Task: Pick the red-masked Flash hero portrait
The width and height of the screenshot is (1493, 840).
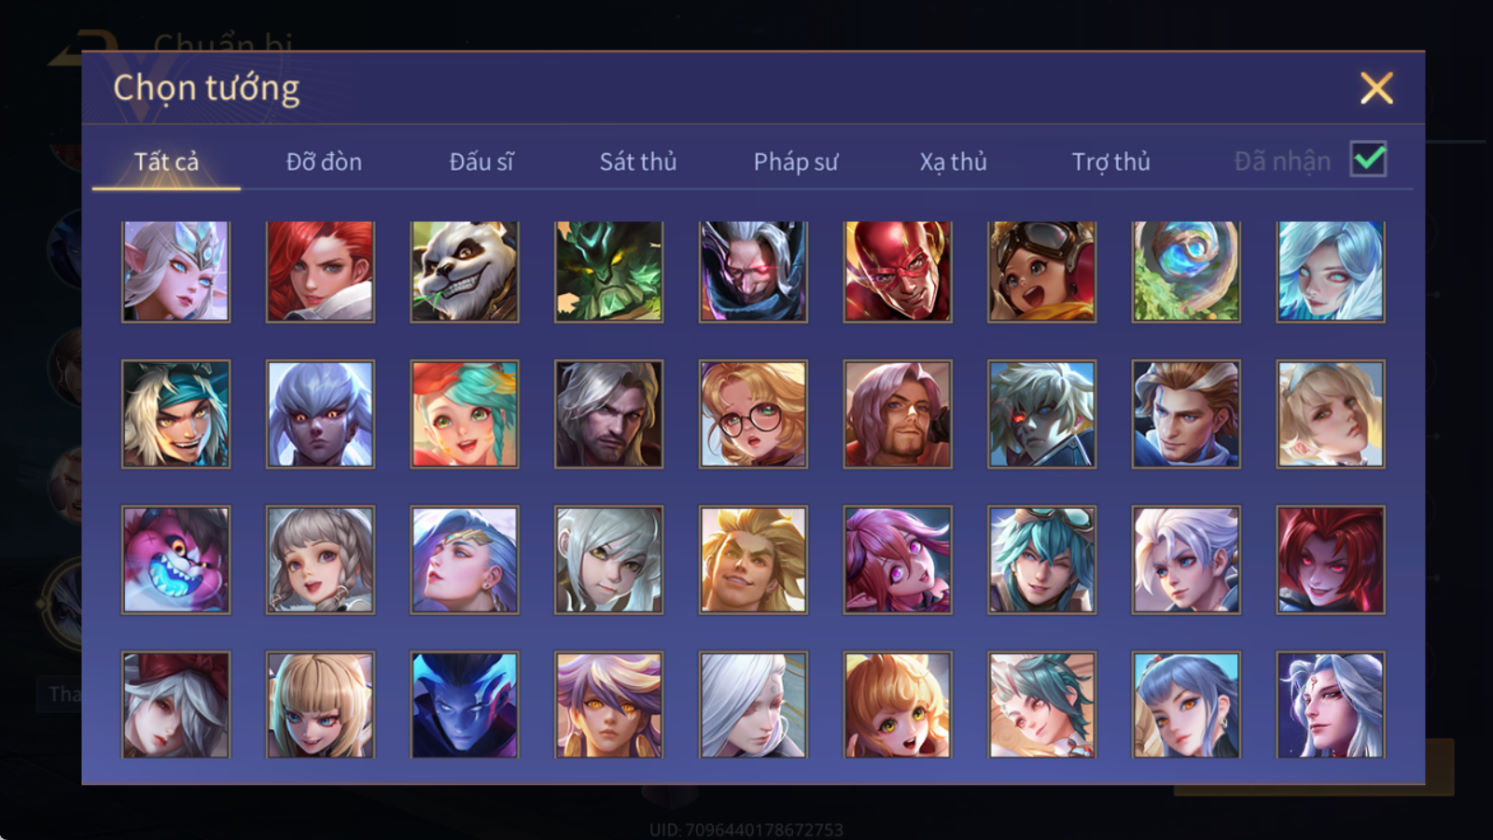Action: 897,272
